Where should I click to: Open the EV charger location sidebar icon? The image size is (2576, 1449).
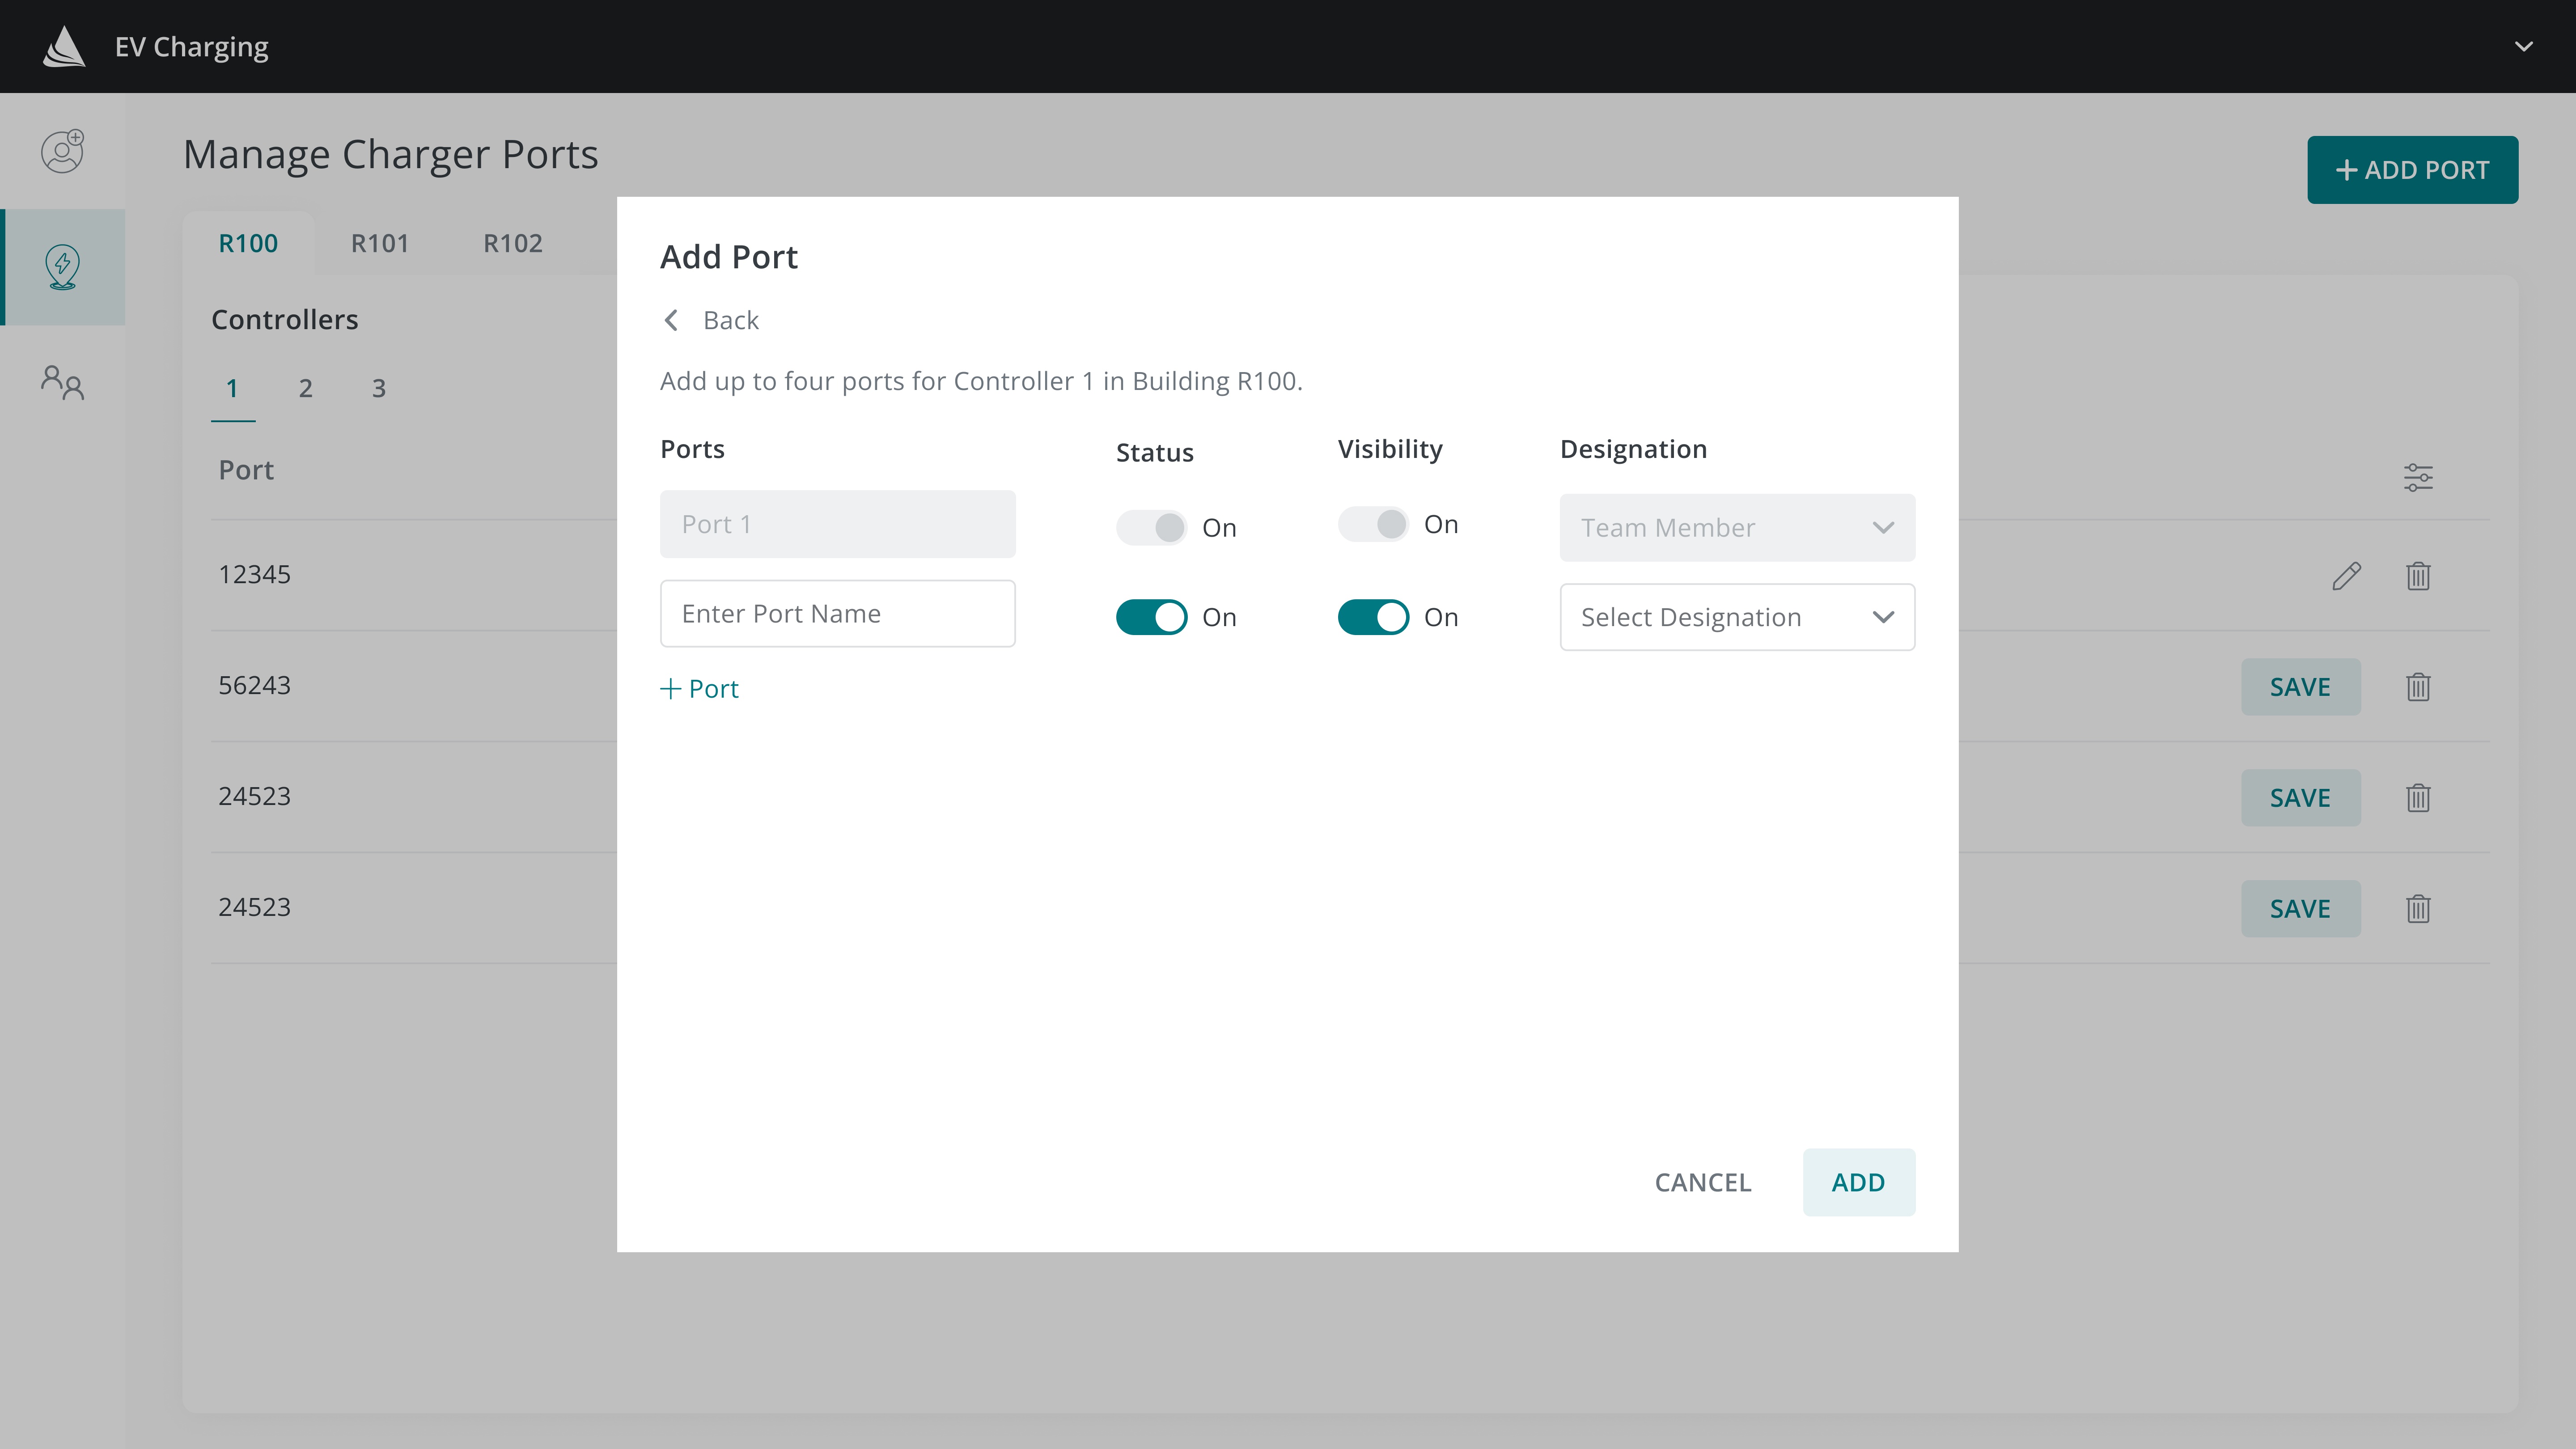pyautogui.click(x=62, y=267)
